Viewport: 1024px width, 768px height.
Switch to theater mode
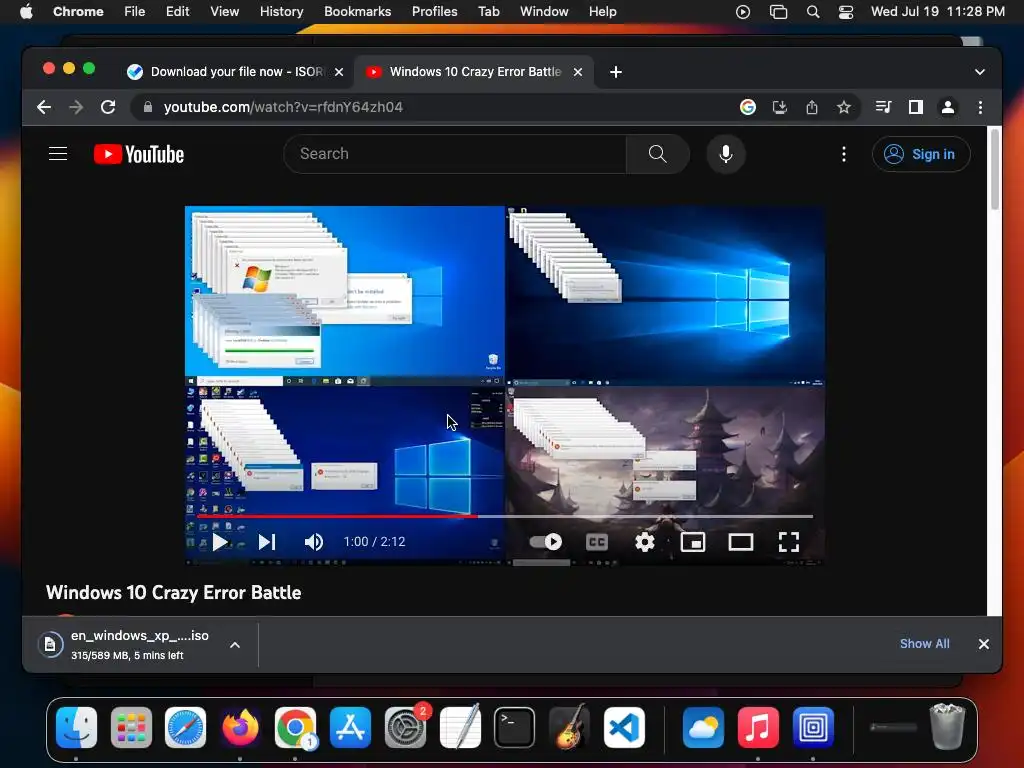(x=741, y=542)
